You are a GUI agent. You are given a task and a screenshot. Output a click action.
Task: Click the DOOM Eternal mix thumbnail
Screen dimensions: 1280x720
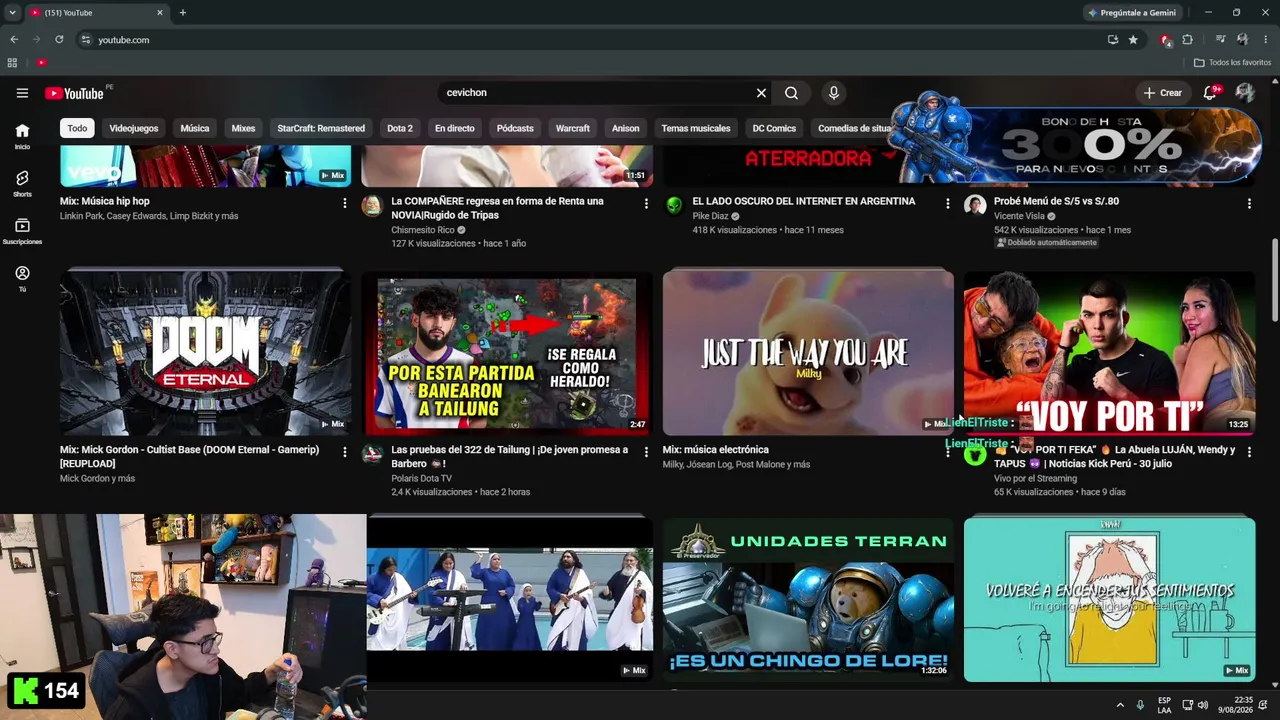pos(206,352)
